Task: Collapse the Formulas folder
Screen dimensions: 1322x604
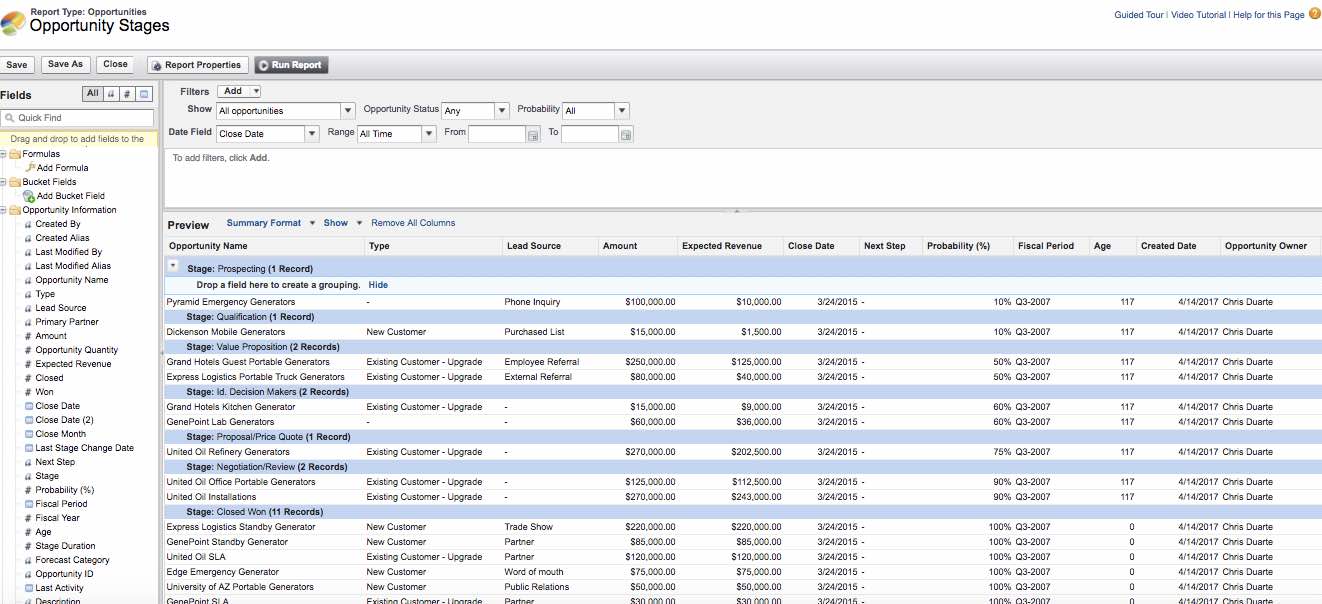Action: [4, 154]
